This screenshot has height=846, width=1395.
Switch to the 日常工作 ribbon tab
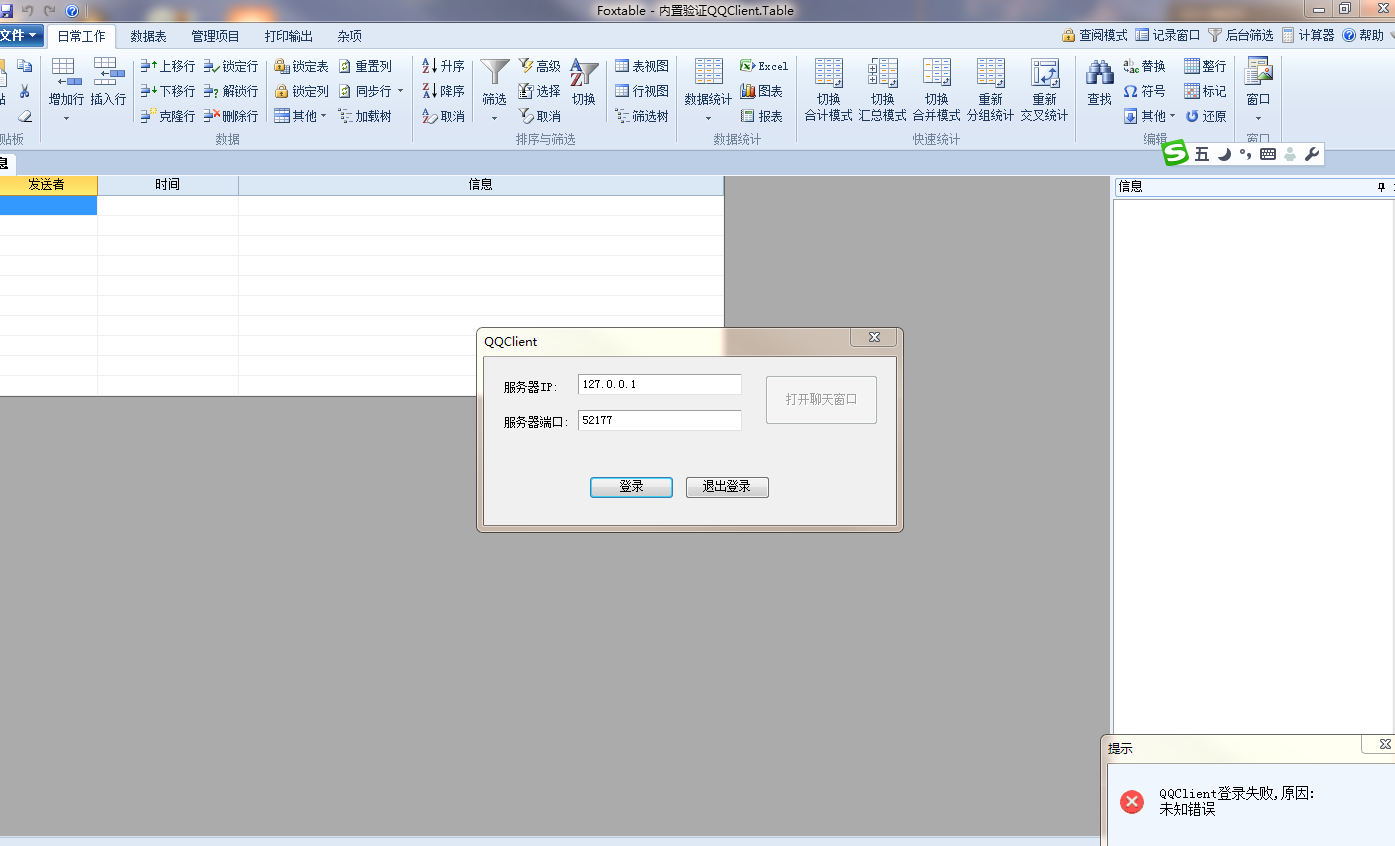pos(81,36)
